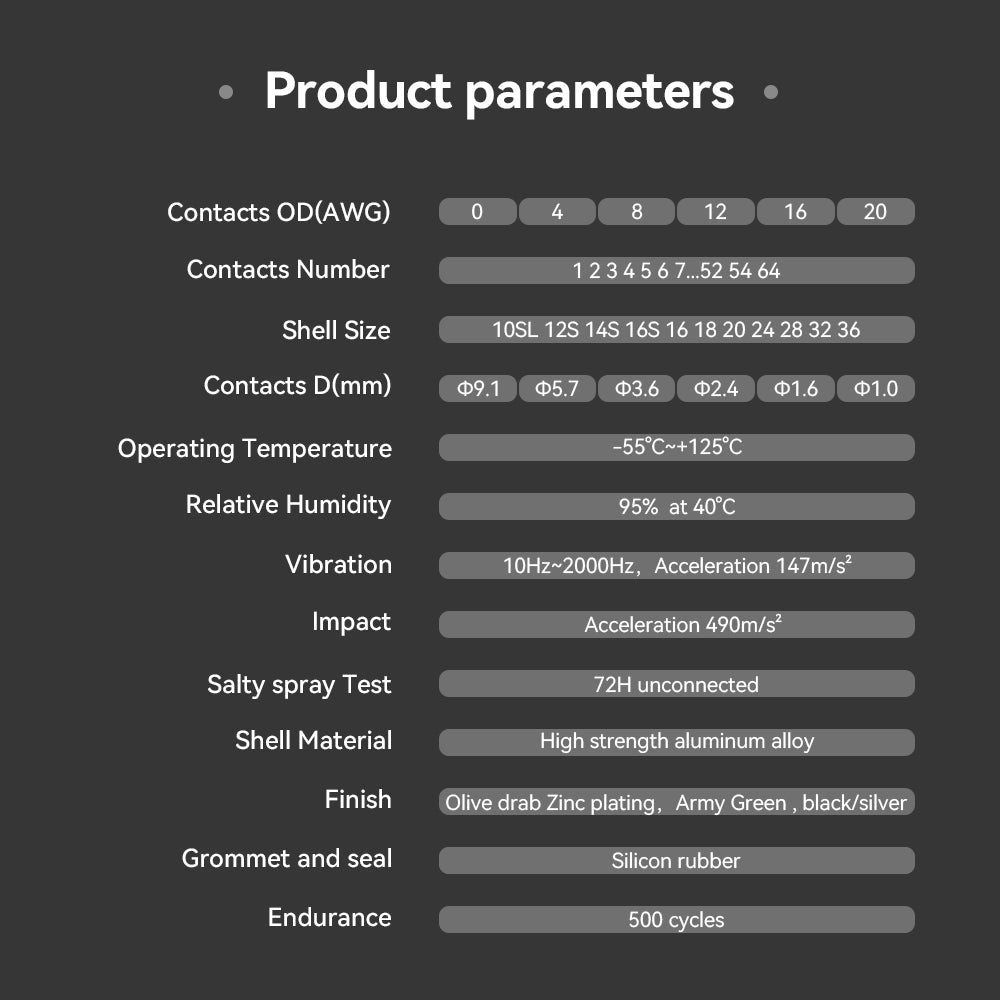Viewport: 1000px width, 1000px height.
Task: Click the Contacts Number value bar
Action: 676,271
